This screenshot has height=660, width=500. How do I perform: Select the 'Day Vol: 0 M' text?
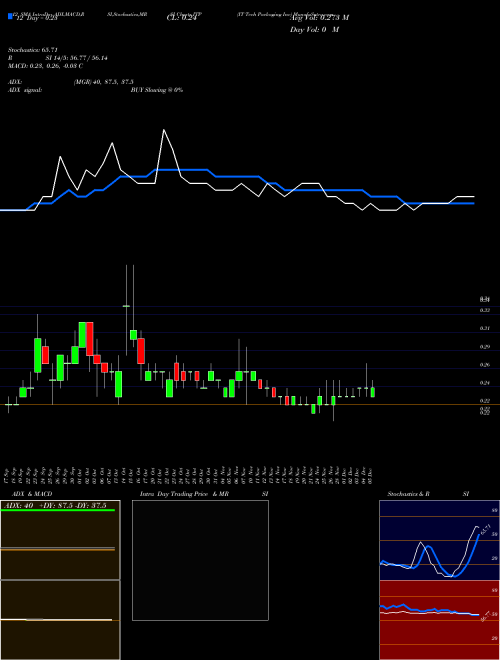315,30
